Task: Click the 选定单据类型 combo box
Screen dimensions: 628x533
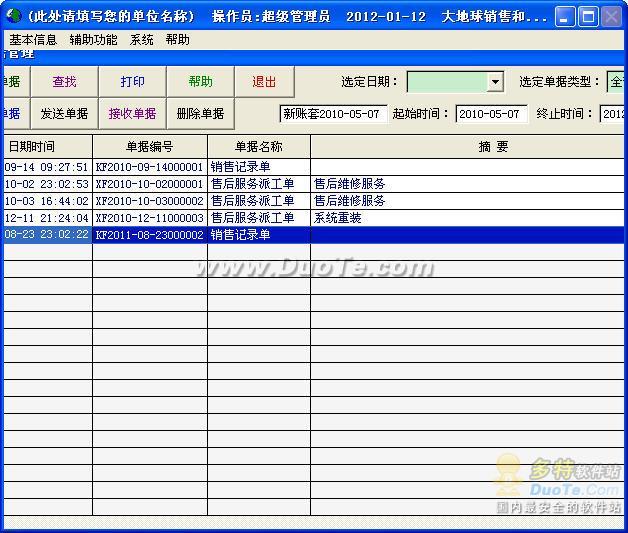Action: [x=616, y=82]
